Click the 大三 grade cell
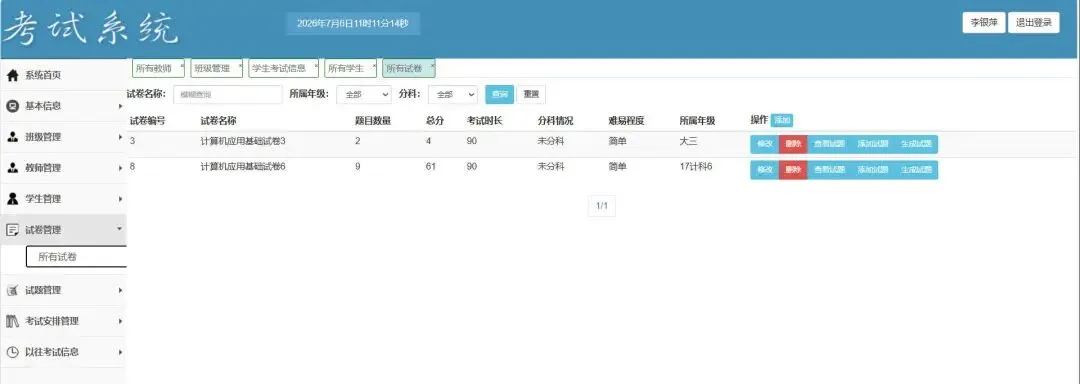 689,141
